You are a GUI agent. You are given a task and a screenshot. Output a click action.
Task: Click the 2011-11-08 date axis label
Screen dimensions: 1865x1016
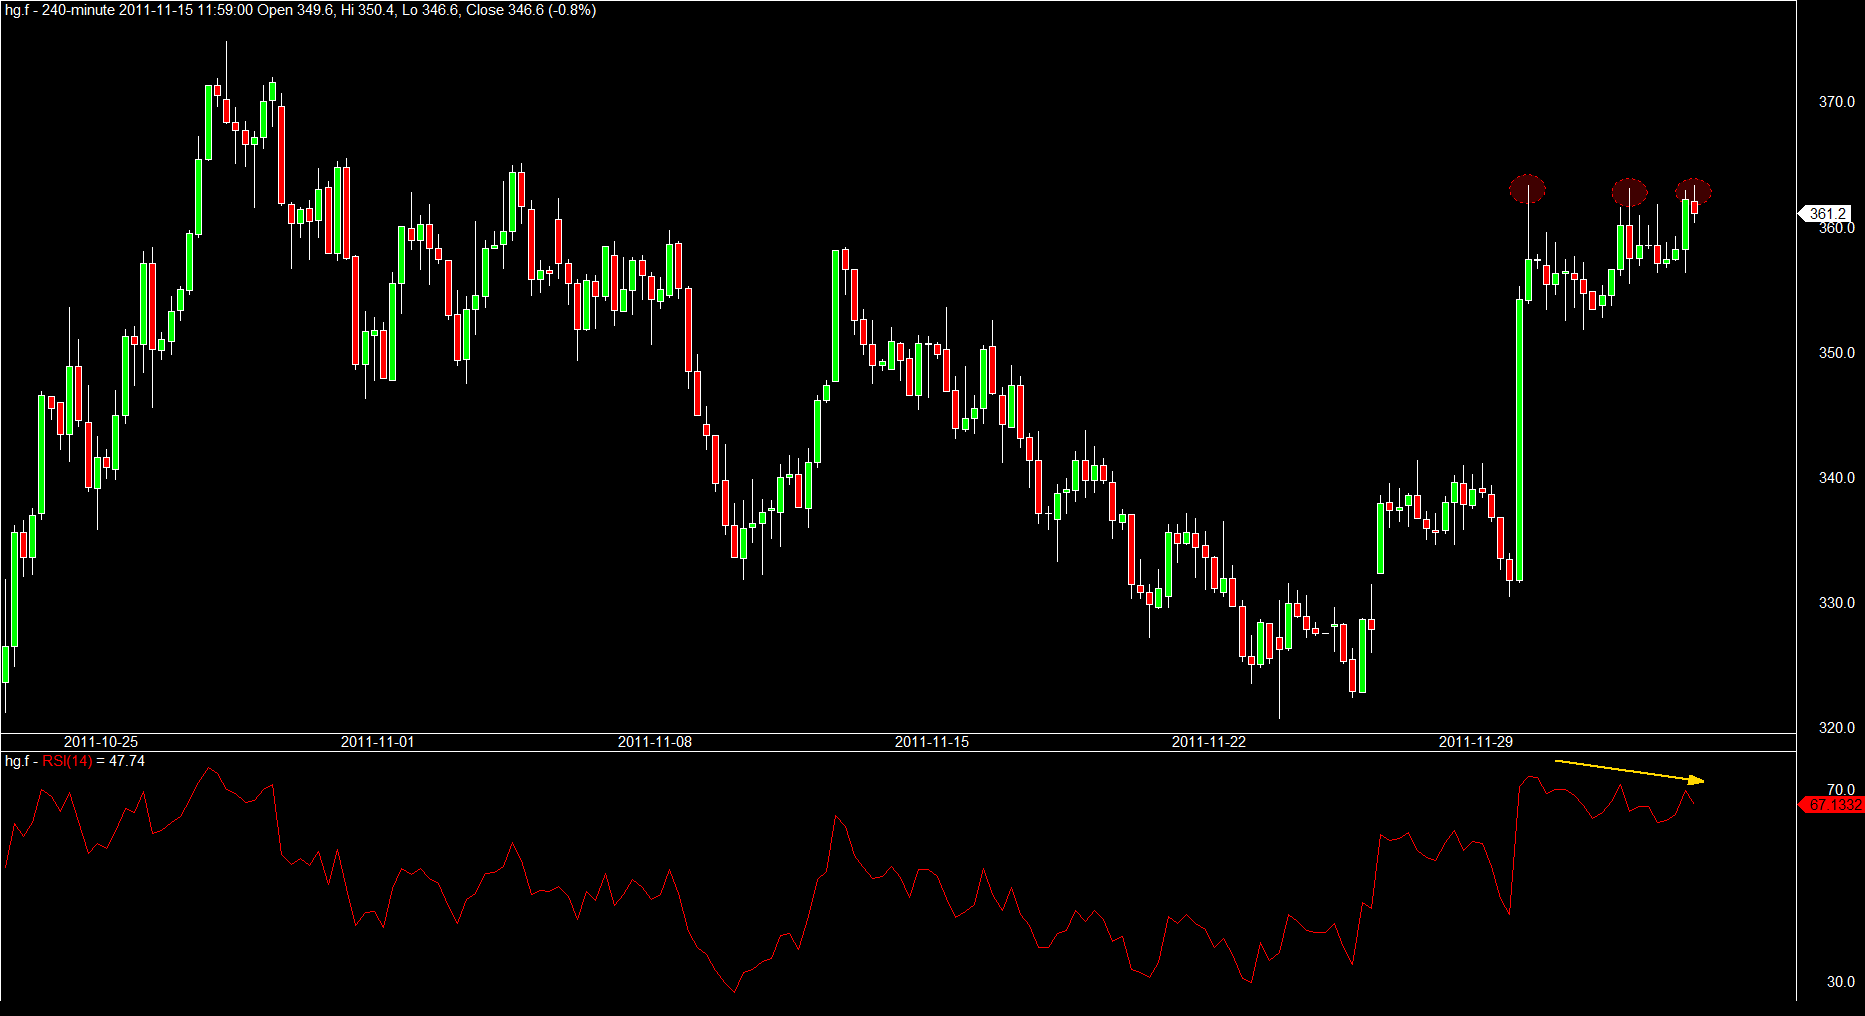click(655, 742)
